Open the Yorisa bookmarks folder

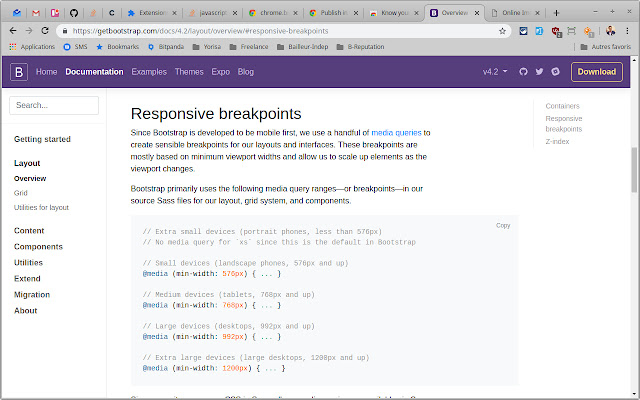pos(207,47)
